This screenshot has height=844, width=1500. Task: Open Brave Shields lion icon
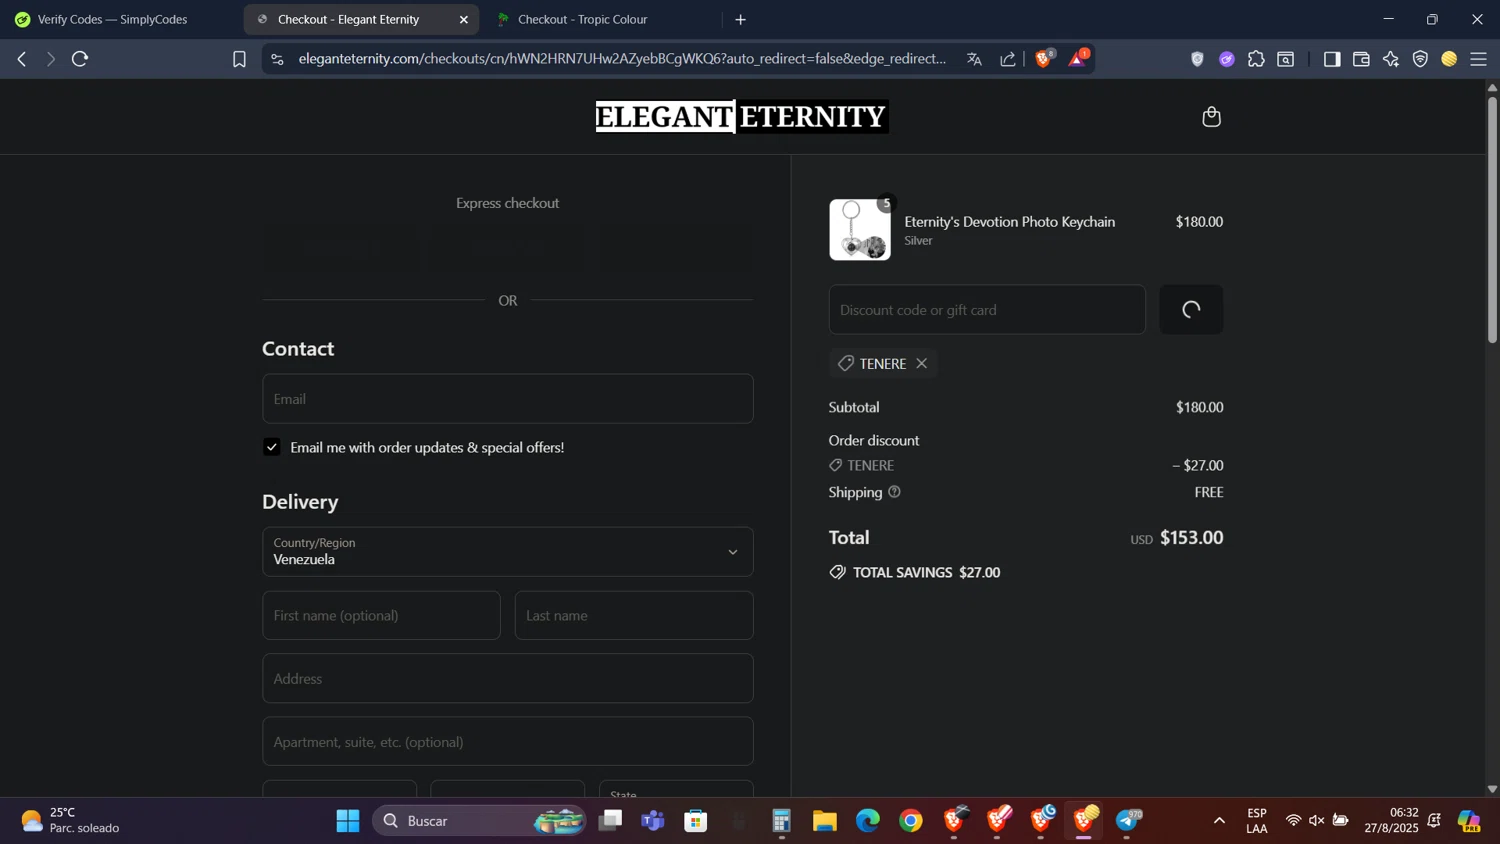click(x=1045, y=59)
